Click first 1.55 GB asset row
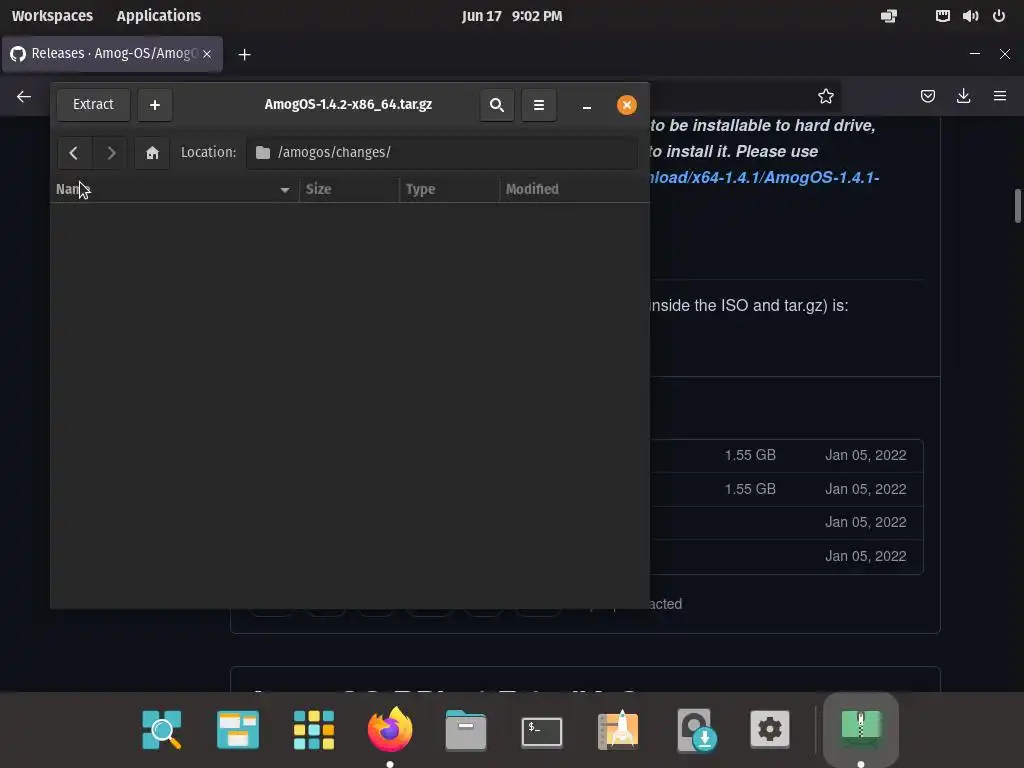 point(786,455)
